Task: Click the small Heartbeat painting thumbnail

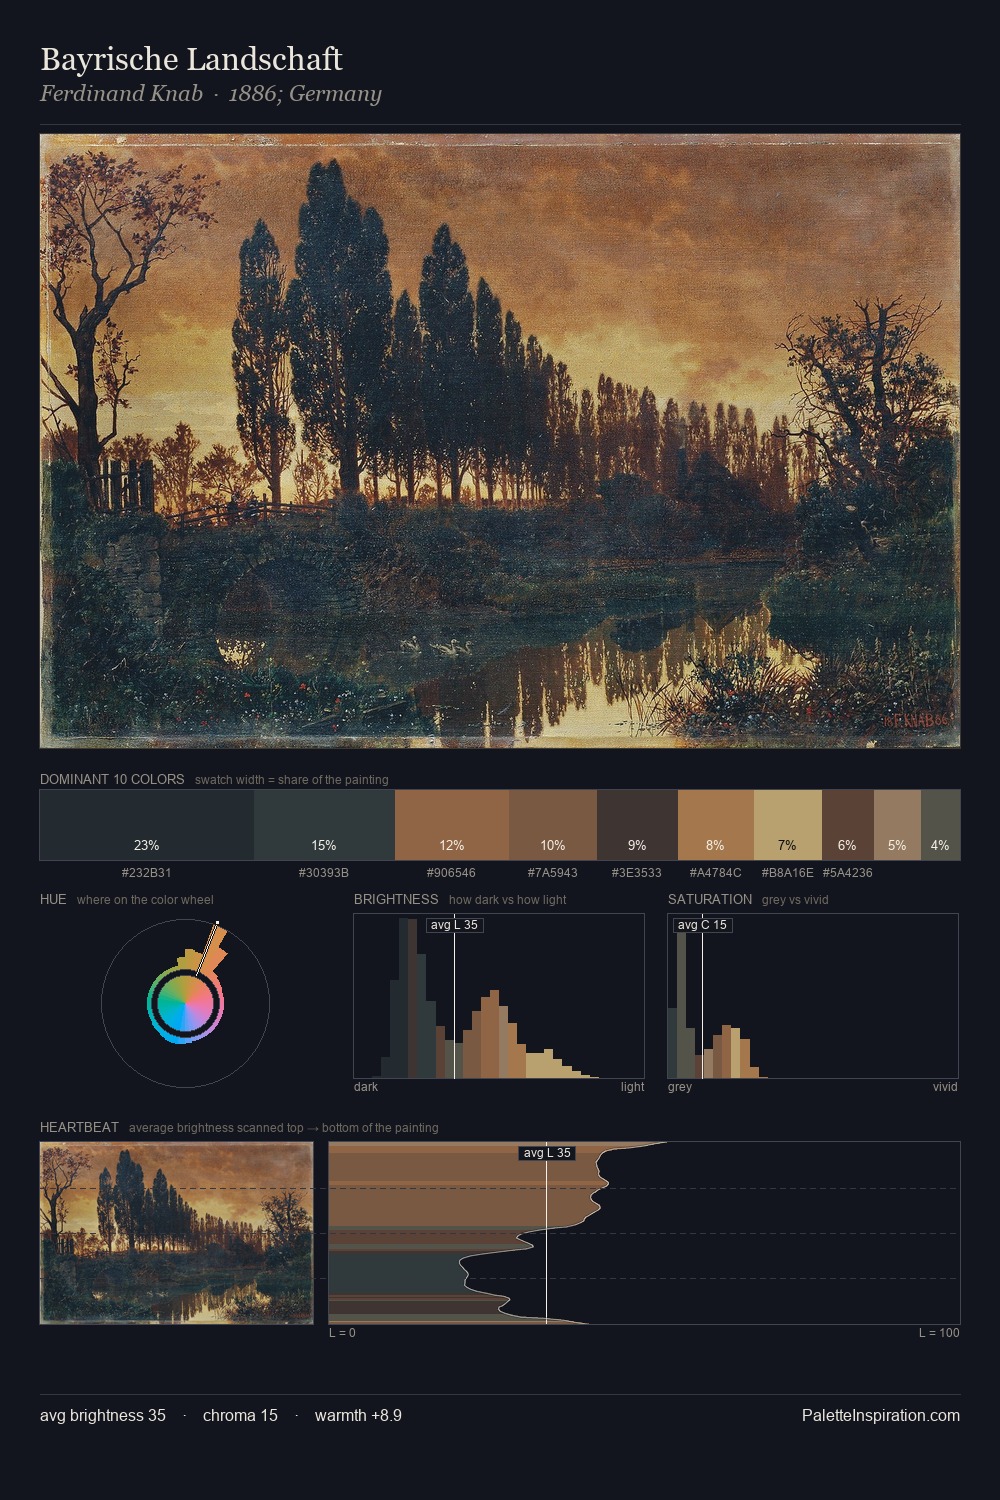Action: (x=176, y=1233)
